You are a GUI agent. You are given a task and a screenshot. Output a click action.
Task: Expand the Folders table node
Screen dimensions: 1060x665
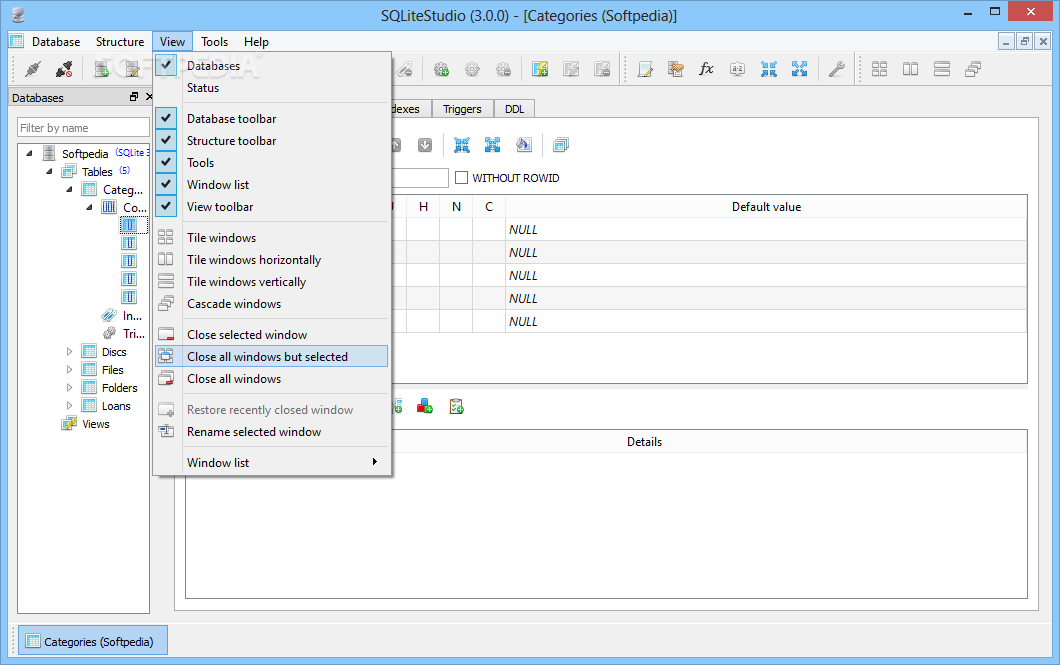coord(69,388)
